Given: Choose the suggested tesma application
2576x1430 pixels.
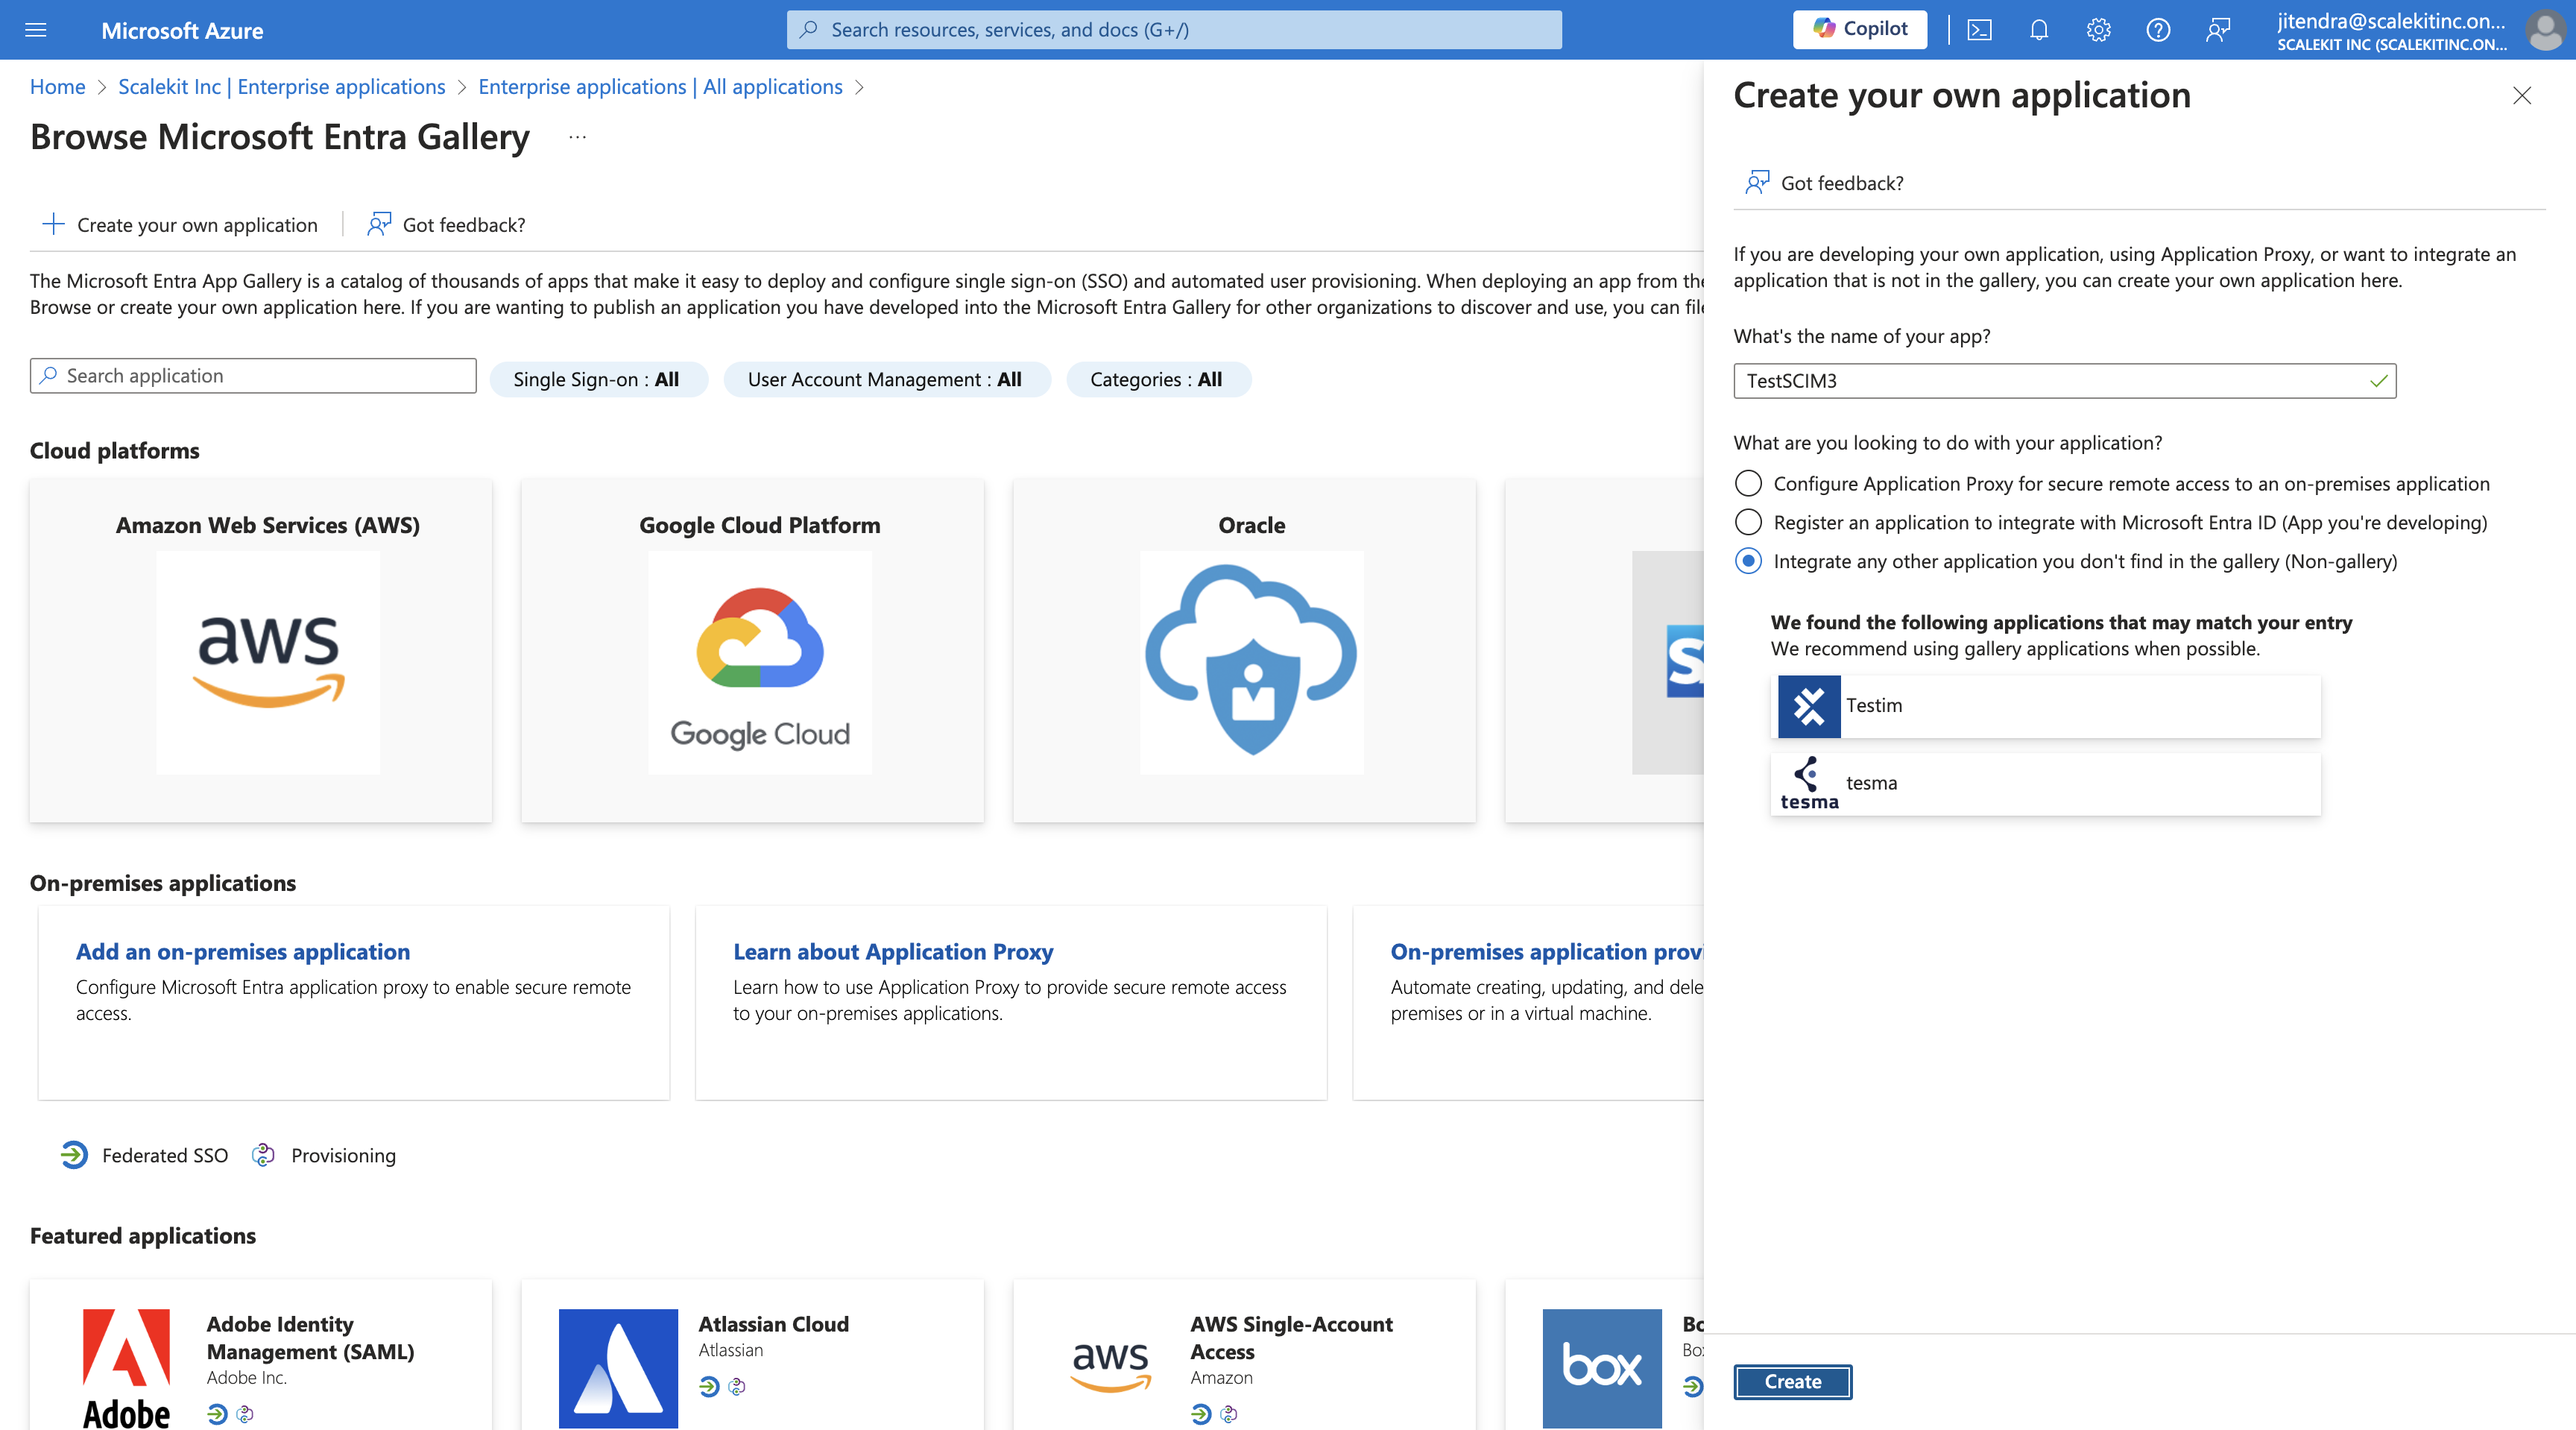Looking at the screenshot, I should [x=2045, y=784].
